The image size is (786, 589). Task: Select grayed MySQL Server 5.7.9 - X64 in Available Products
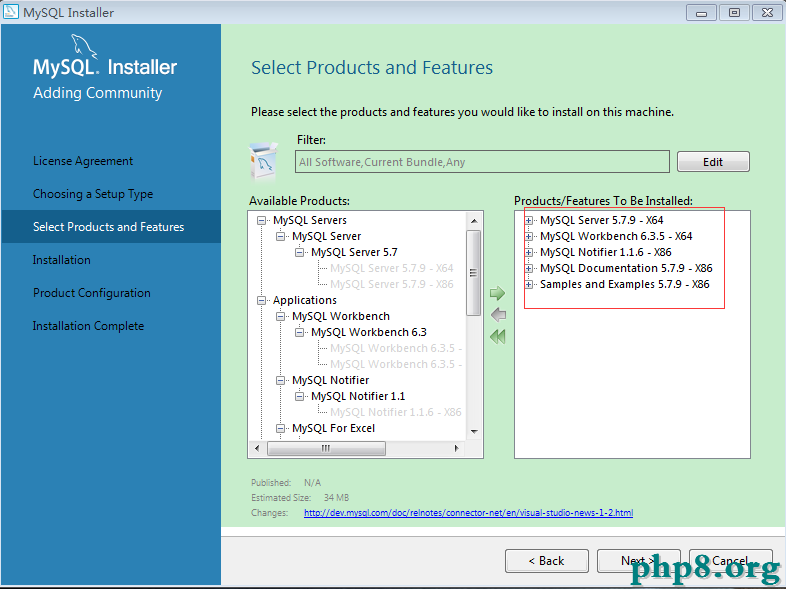(x=391, y=269)
